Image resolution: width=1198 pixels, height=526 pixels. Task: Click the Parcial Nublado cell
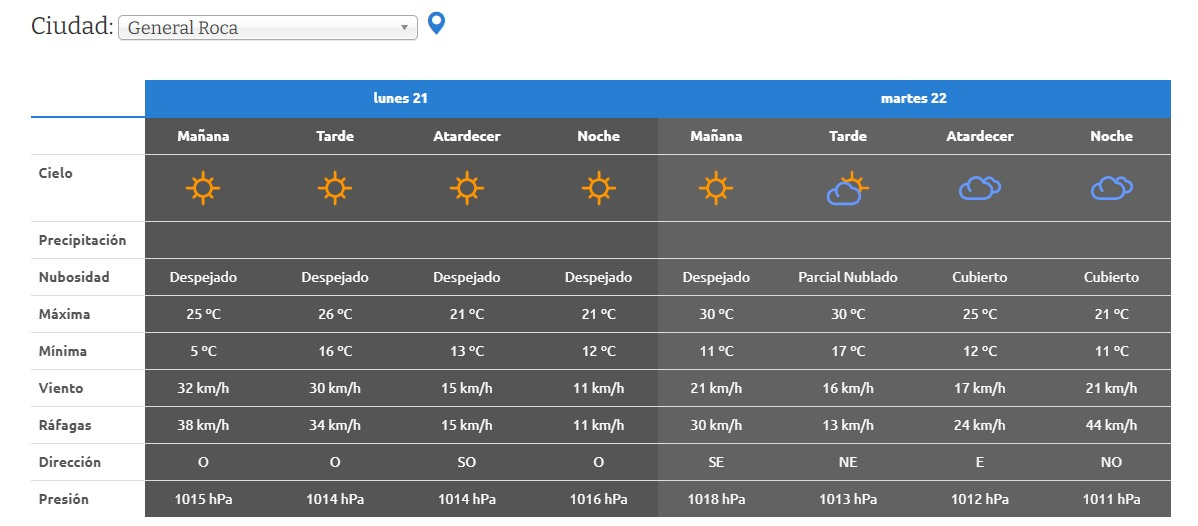[x=847, y=277]
